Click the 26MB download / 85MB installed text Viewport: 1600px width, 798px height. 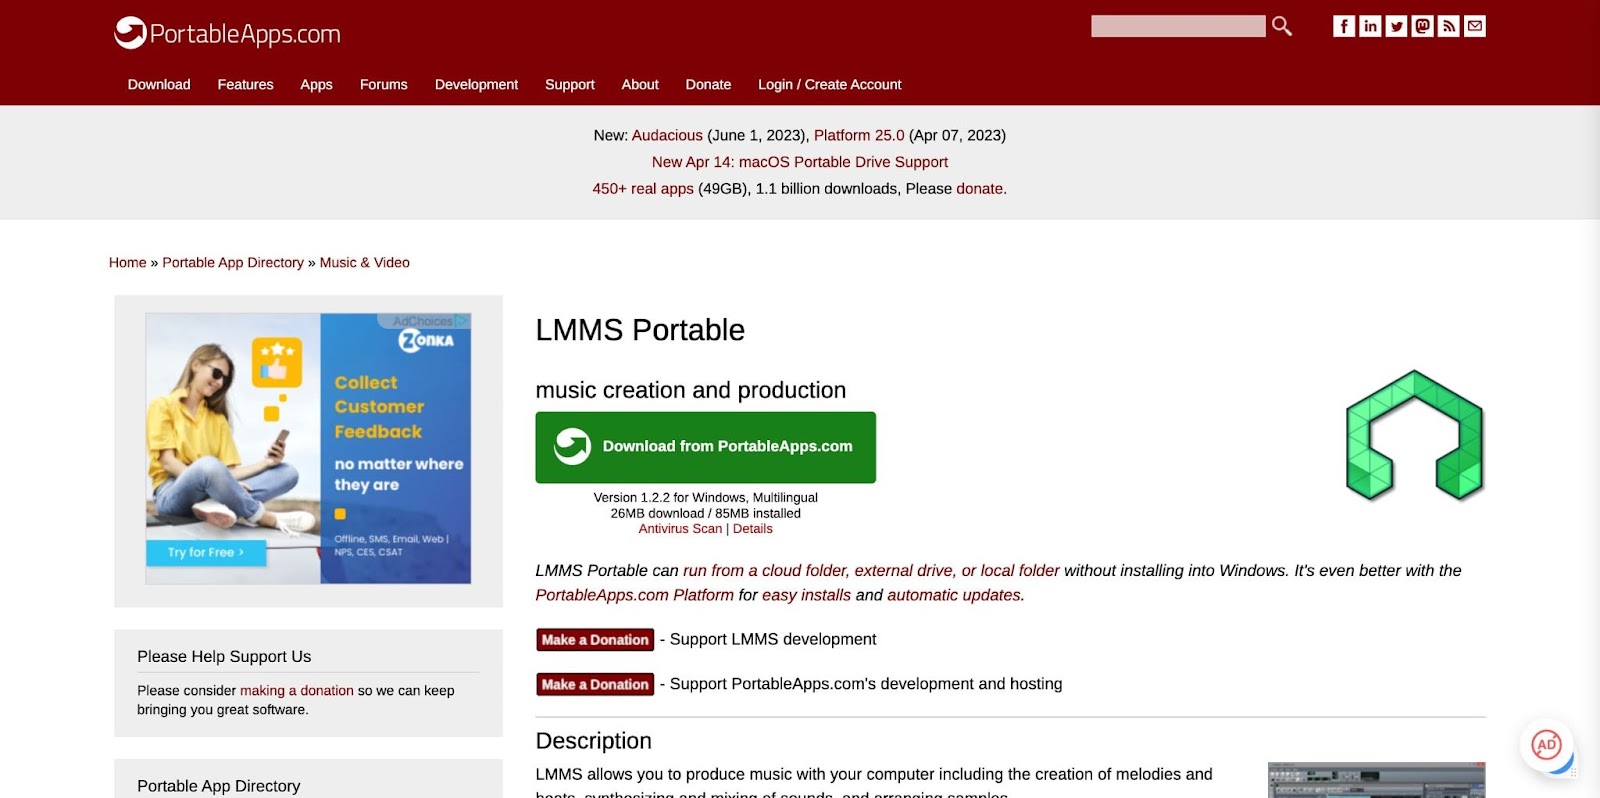pyautogui.click(x=706, y=513)
